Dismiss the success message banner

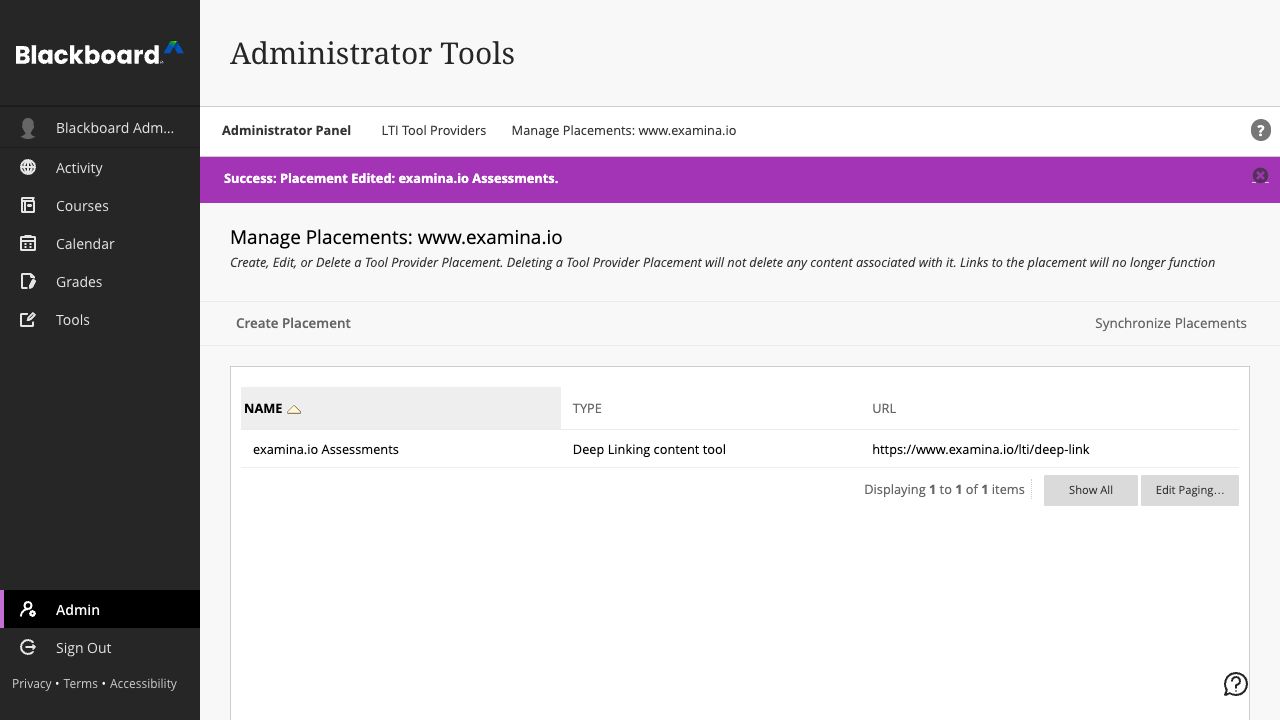1260,176
